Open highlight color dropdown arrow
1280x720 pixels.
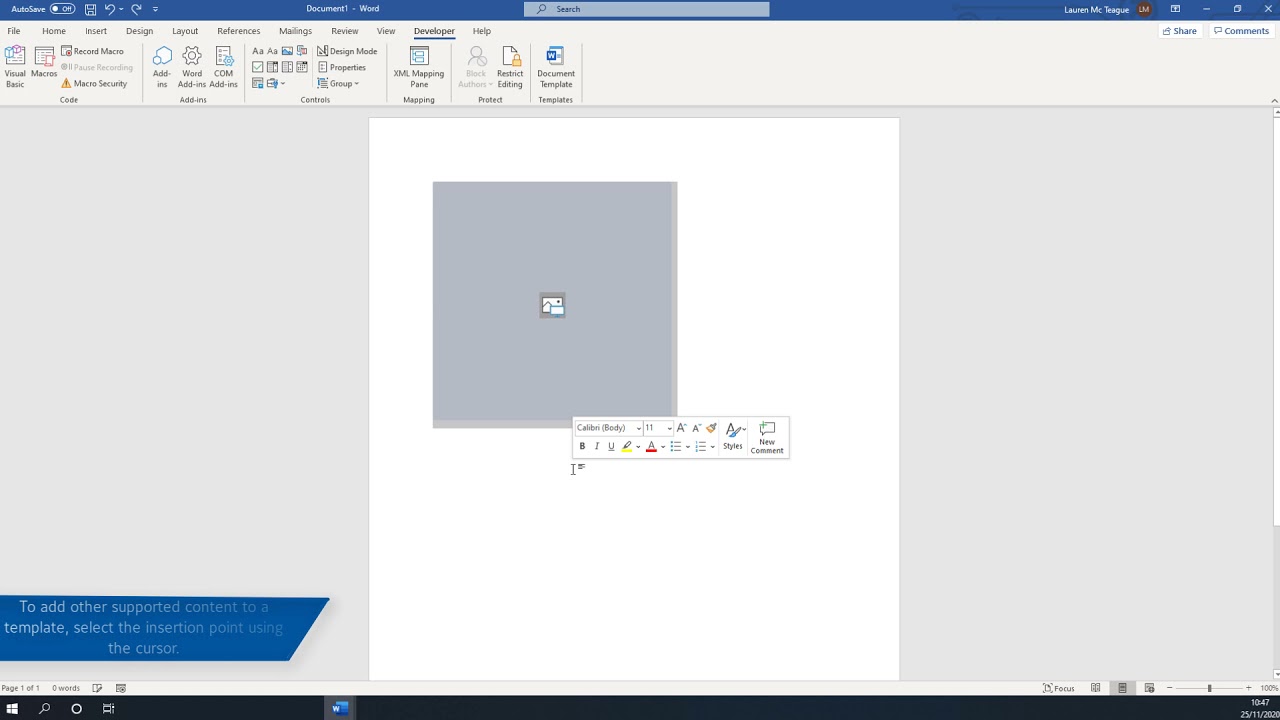638,447
